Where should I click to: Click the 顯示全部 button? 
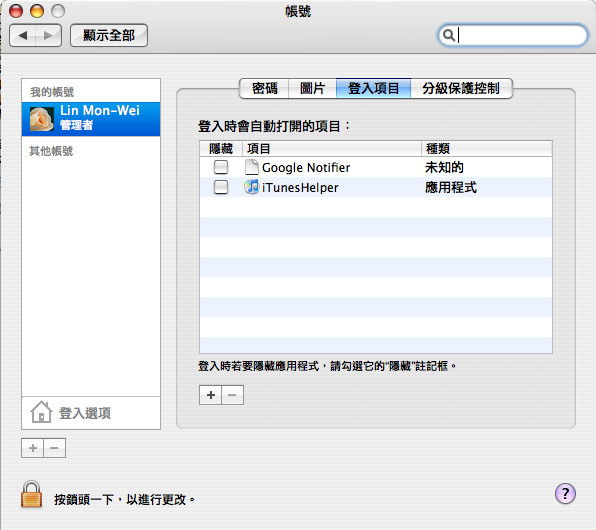tap(109, 36)
